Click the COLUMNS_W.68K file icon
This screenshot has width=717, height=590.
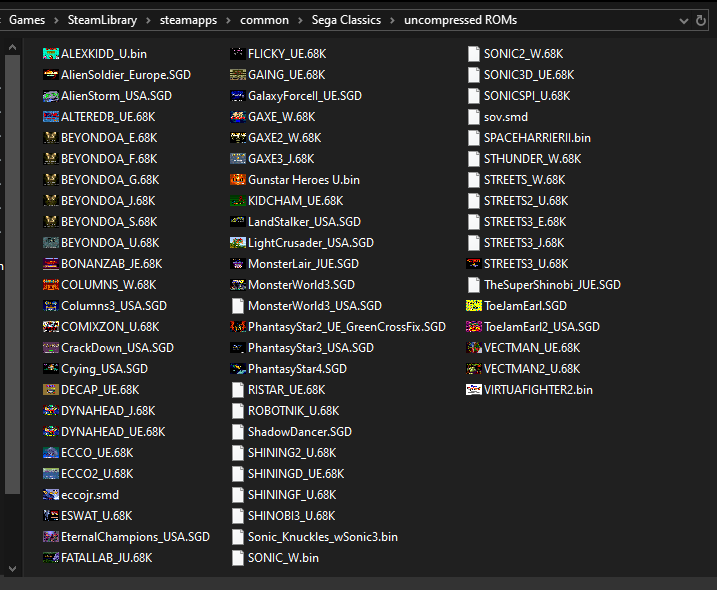point(51,285)
